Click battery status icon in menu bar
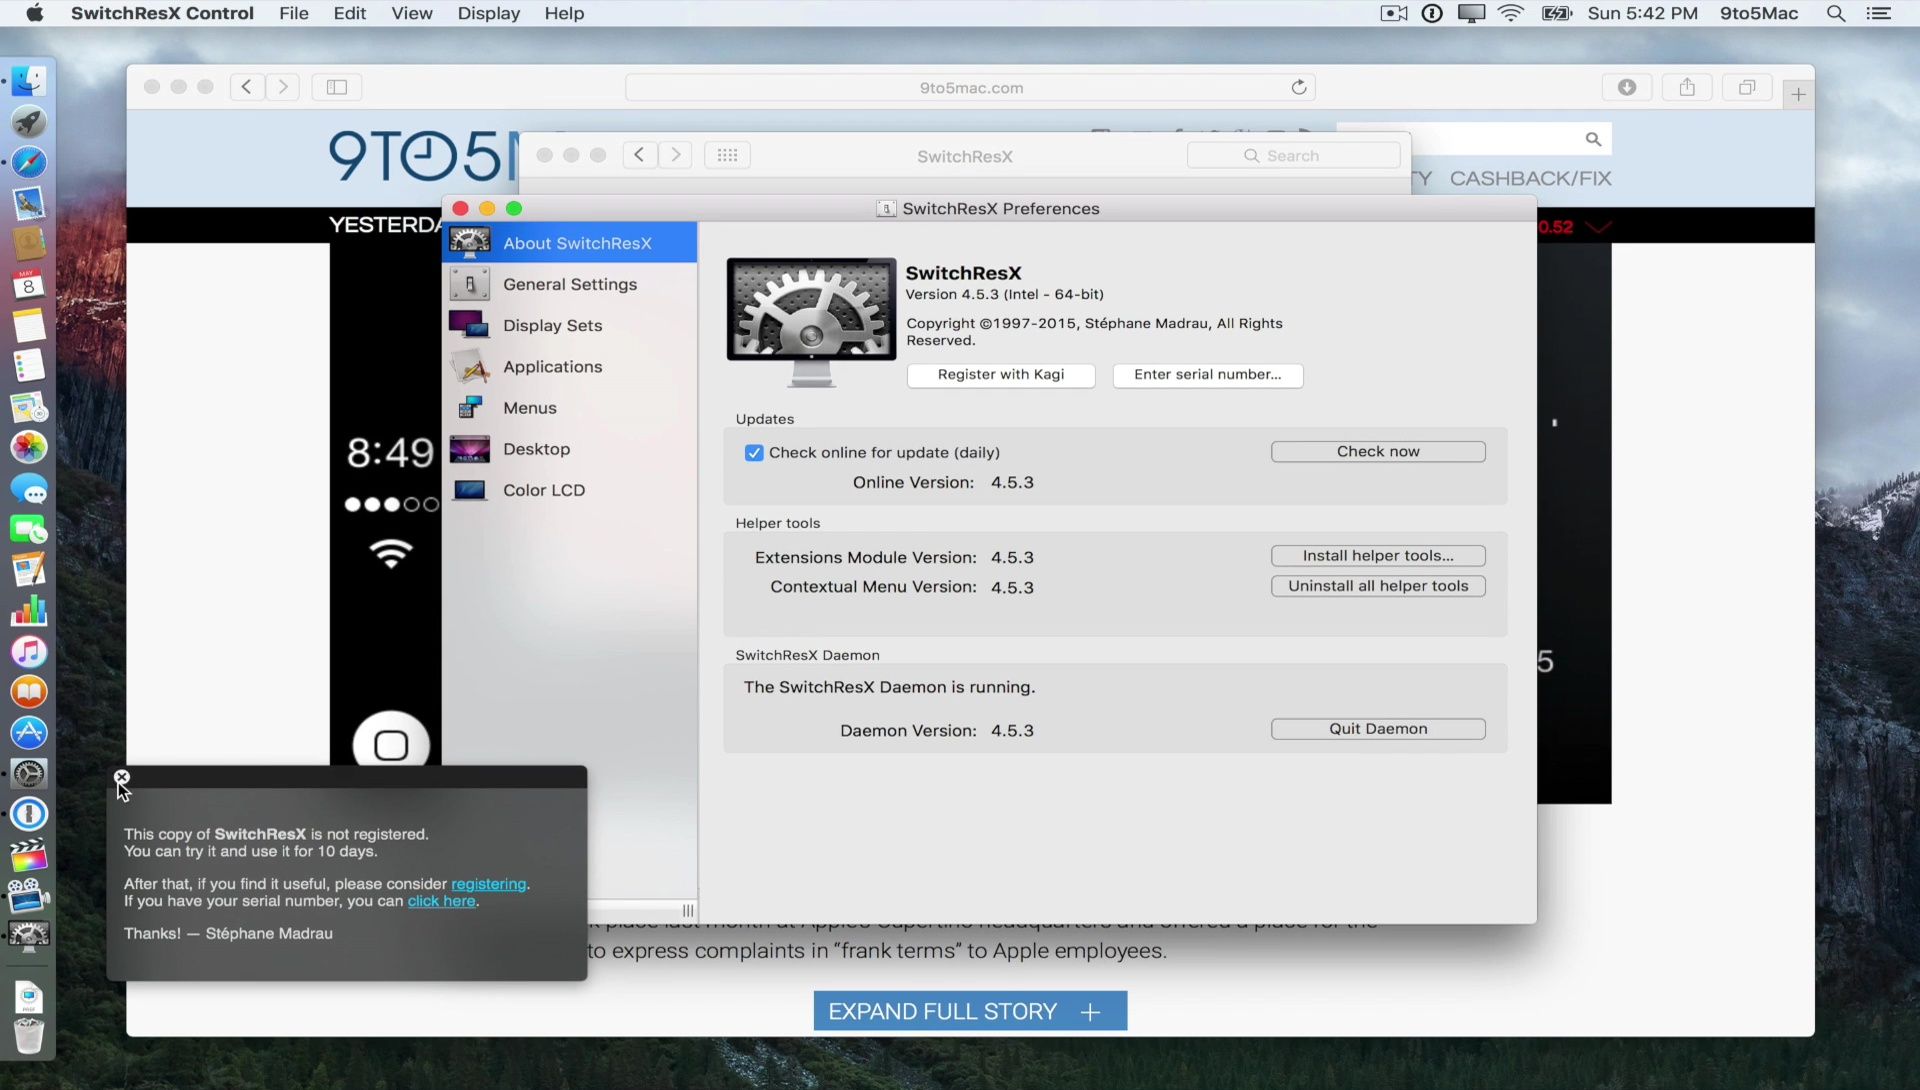 click(1557, 13)
